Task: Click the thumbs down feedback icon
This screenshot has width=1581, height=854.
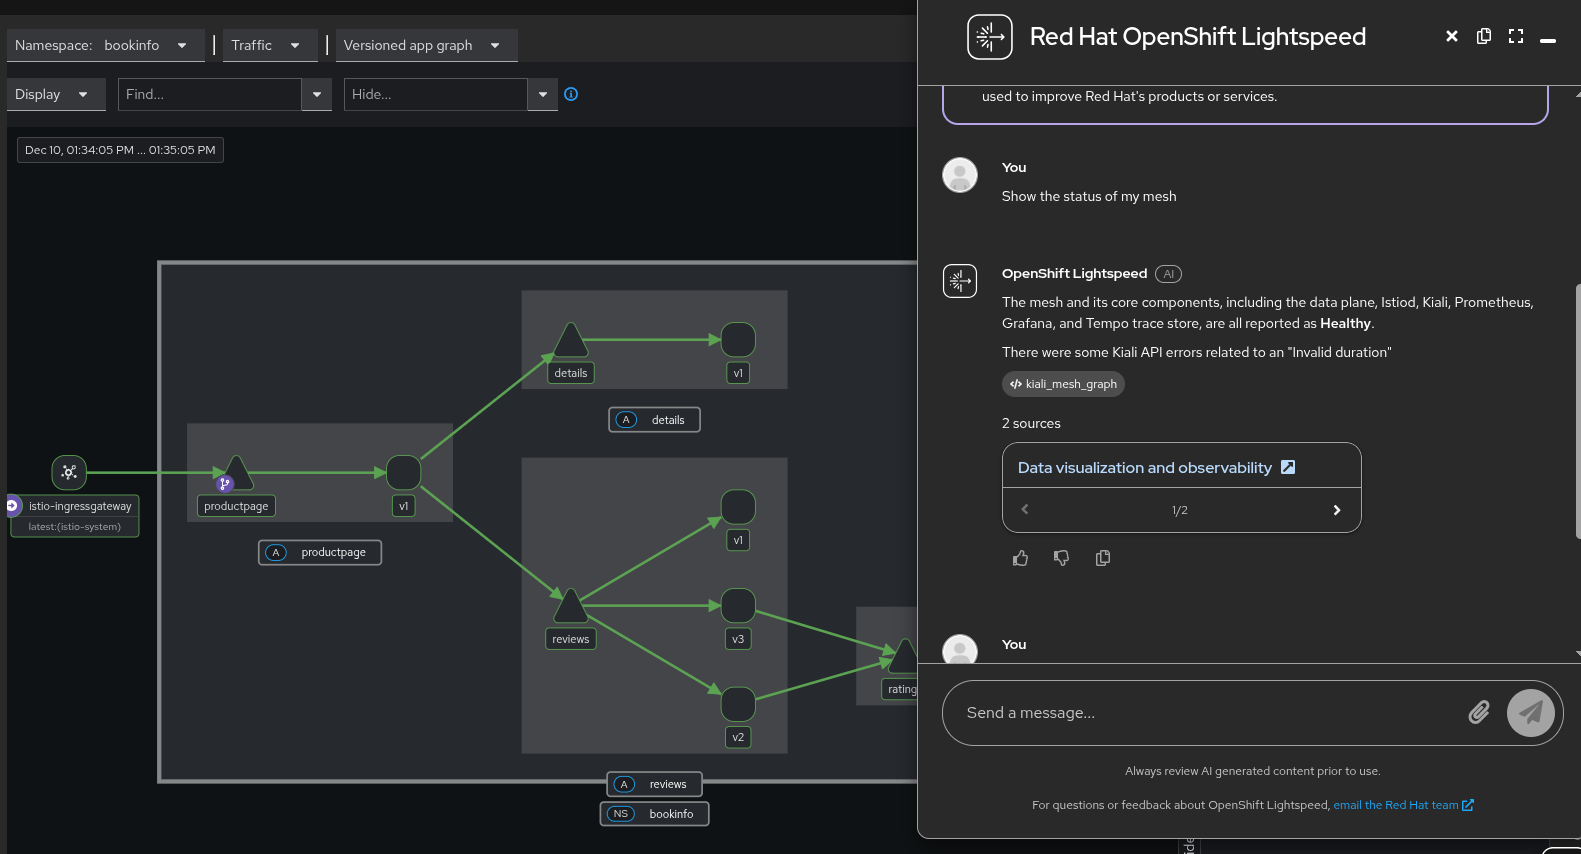Action: coord(1061,558)
